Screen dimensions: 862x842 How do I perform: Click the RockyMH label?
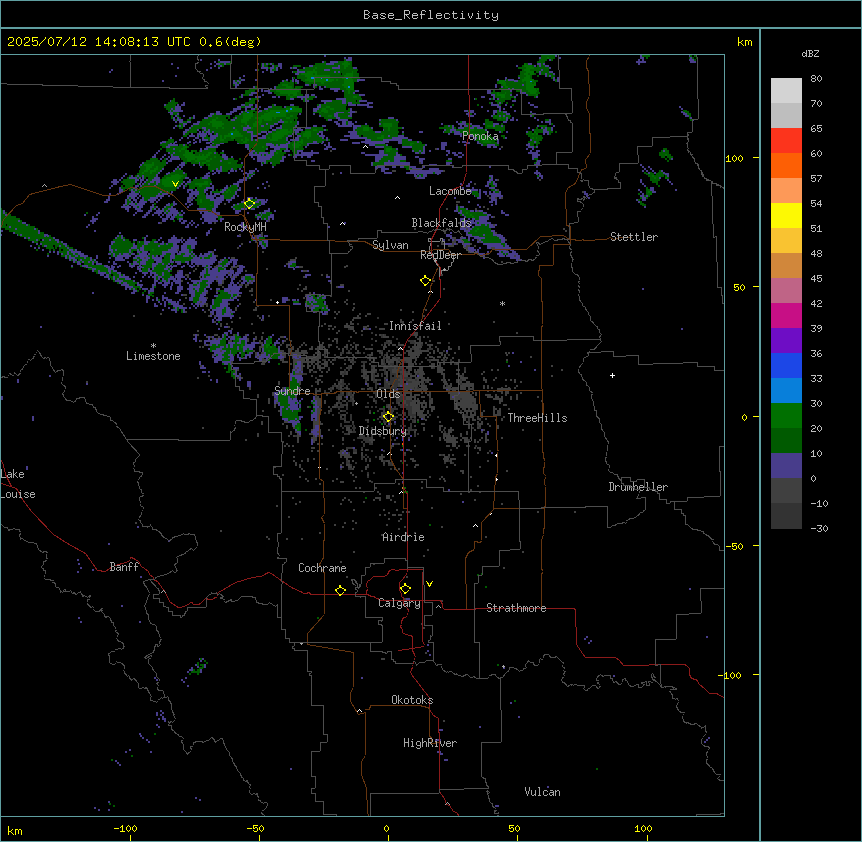245,227
